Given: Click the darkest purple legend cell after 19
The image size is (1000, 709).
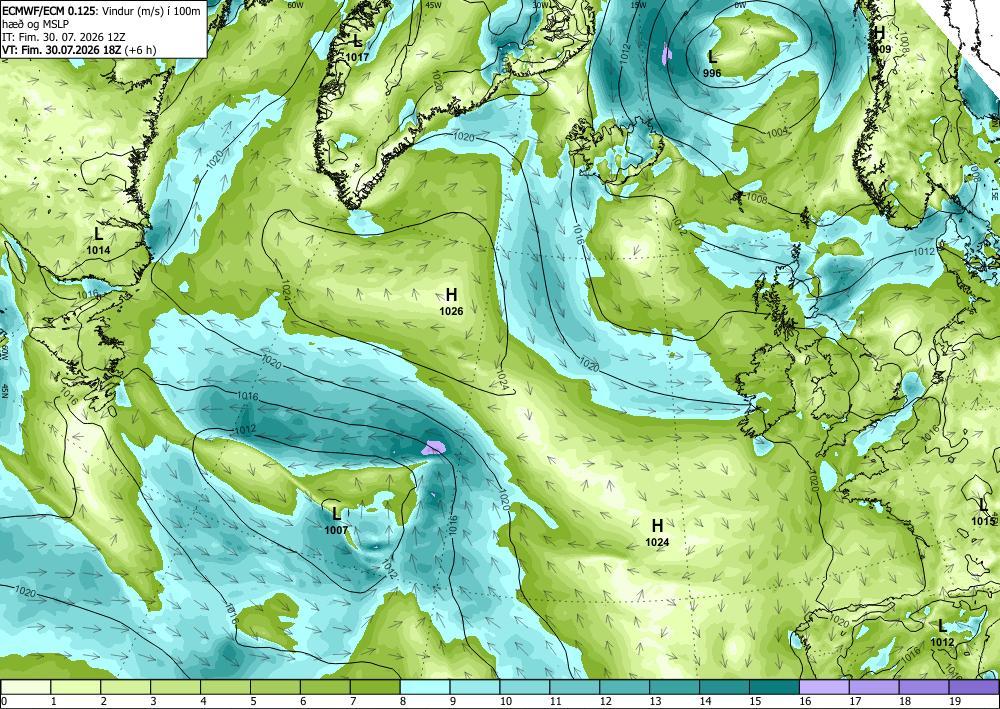Looking at the screenshot, I should pos(974,686).
